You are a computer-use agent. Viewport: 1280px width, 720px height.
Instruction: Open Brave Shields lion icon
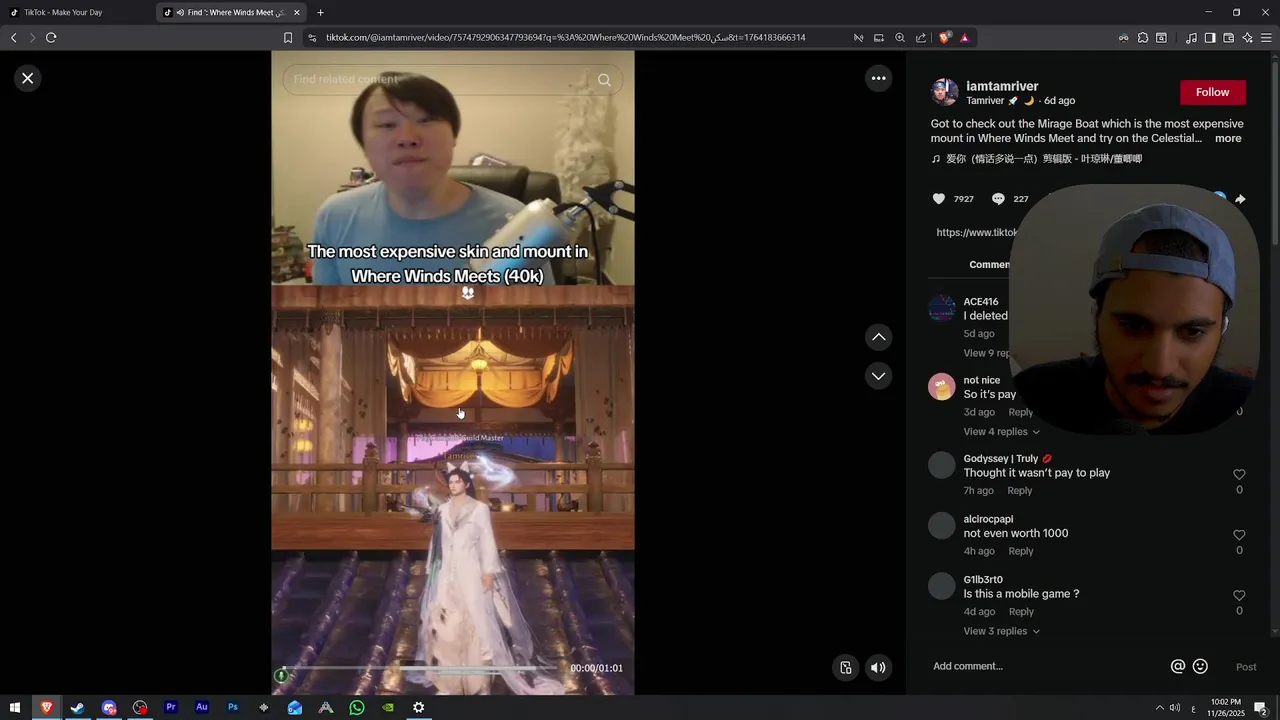tap(945, 37)
